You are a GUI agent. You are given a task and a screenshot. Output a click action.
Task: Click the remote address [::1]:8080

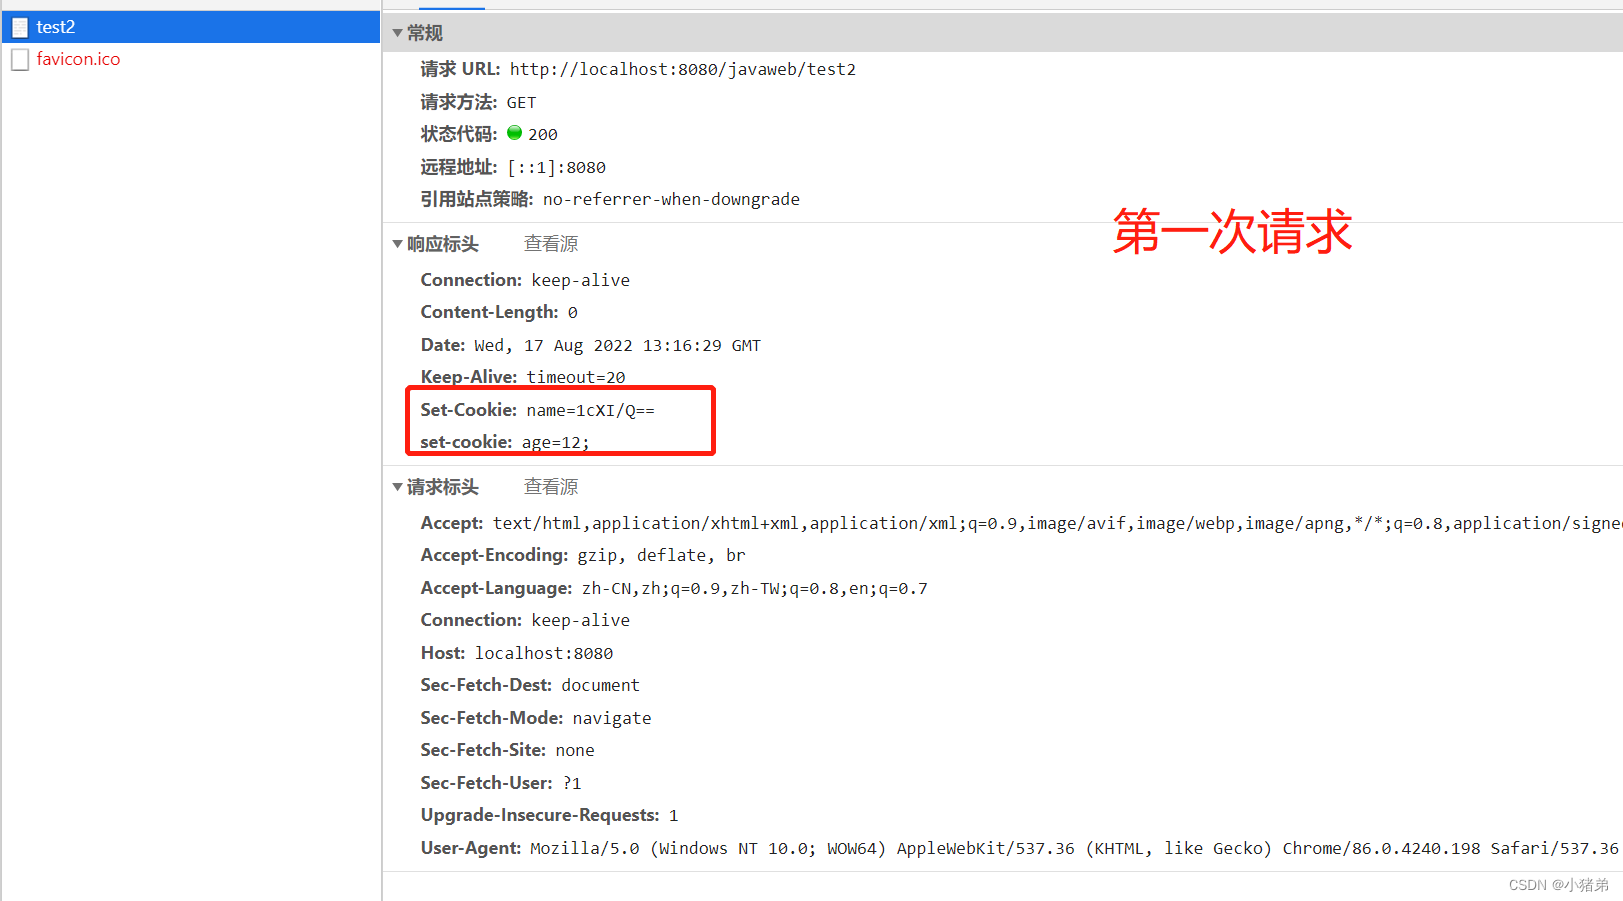[x=557, y=167]
